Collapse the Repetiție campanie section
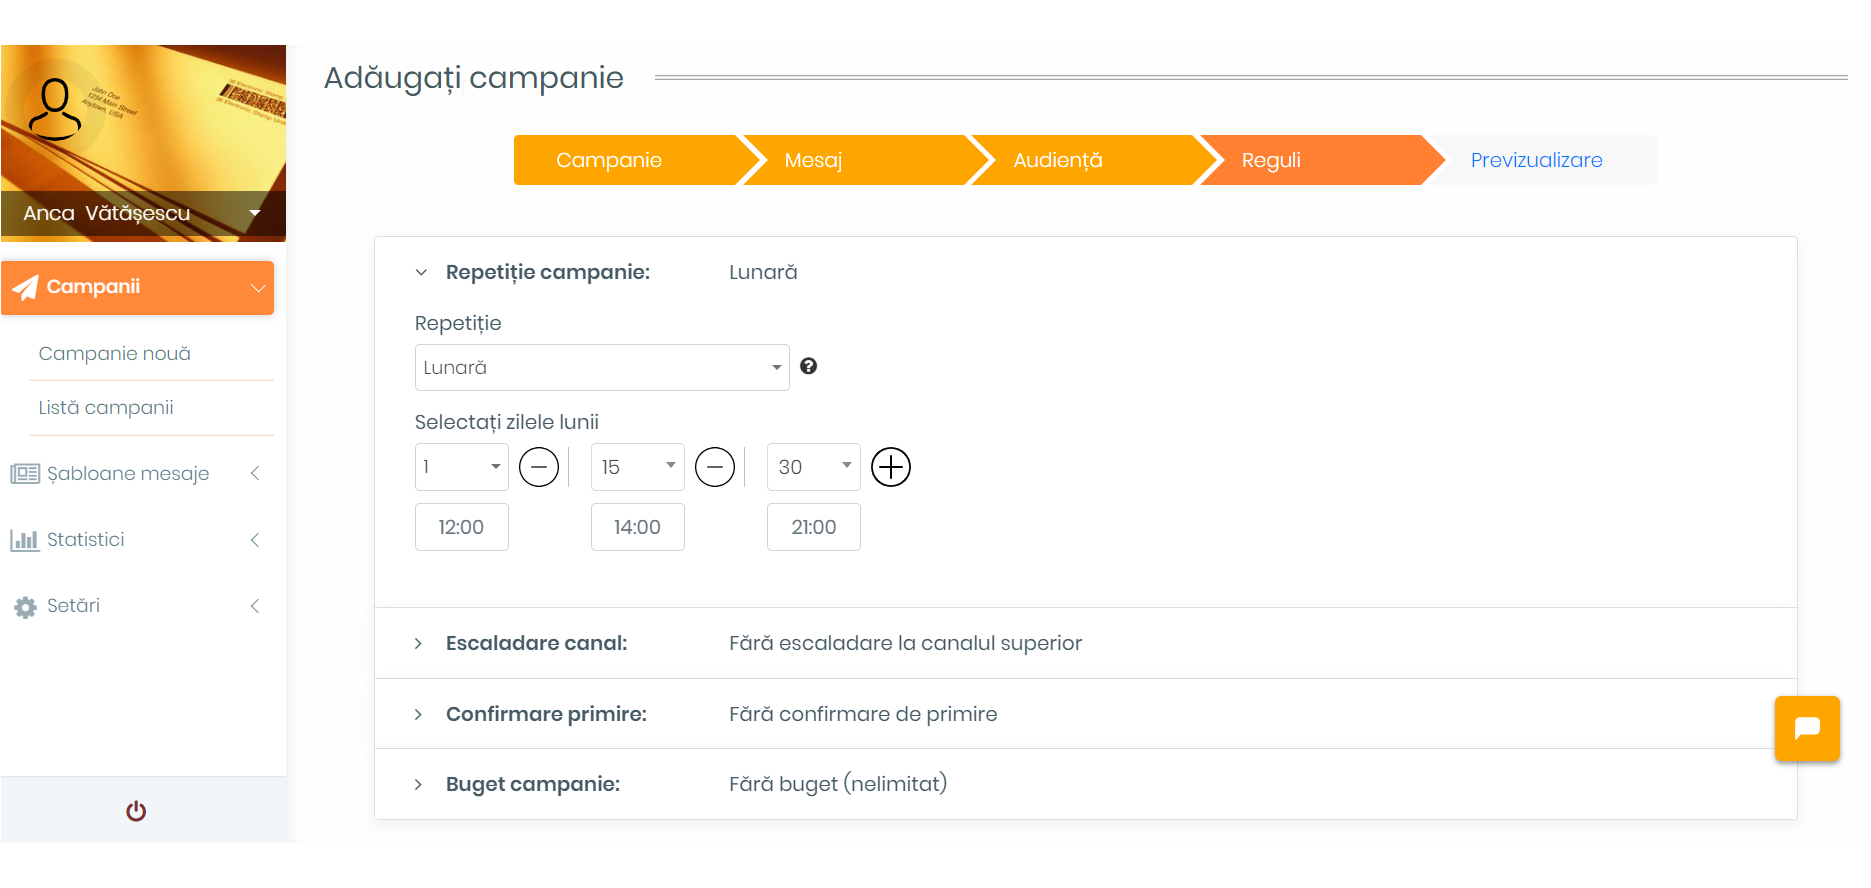The width and height of the screenshot is (1871, 888). (x=421, y=273)
